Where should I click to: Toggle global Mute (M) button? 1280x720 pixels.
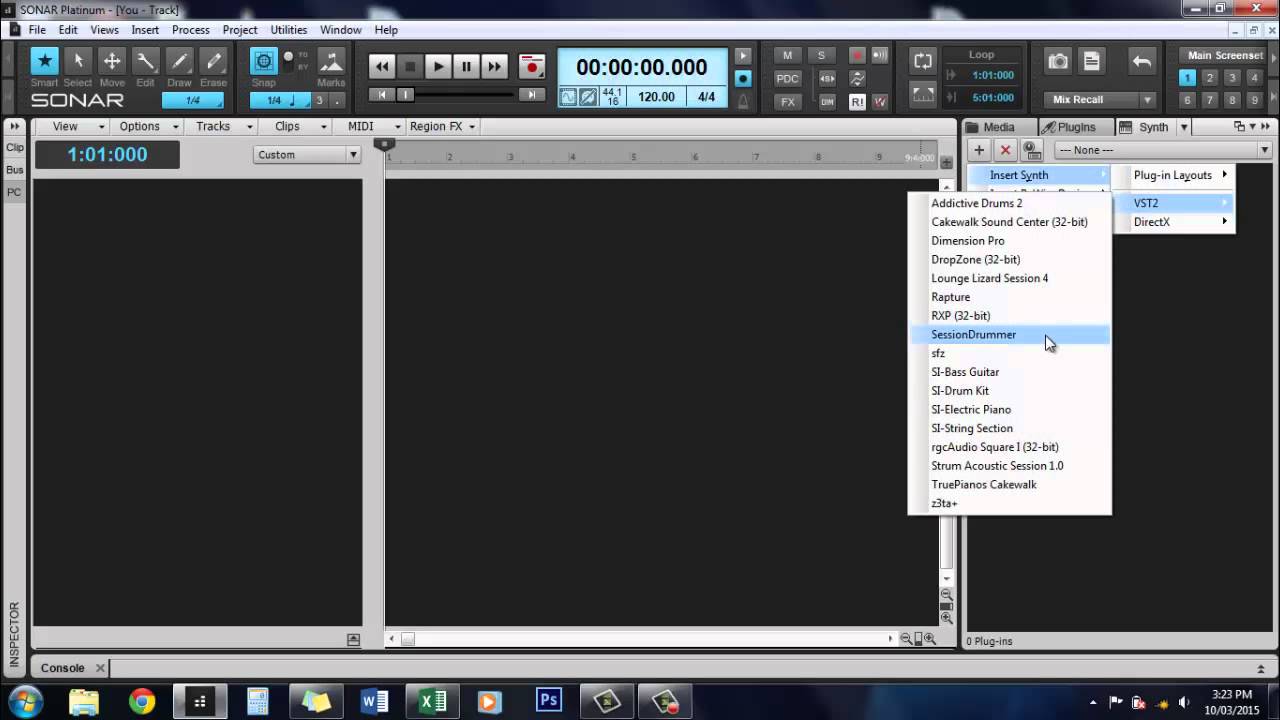pos(788,55)
